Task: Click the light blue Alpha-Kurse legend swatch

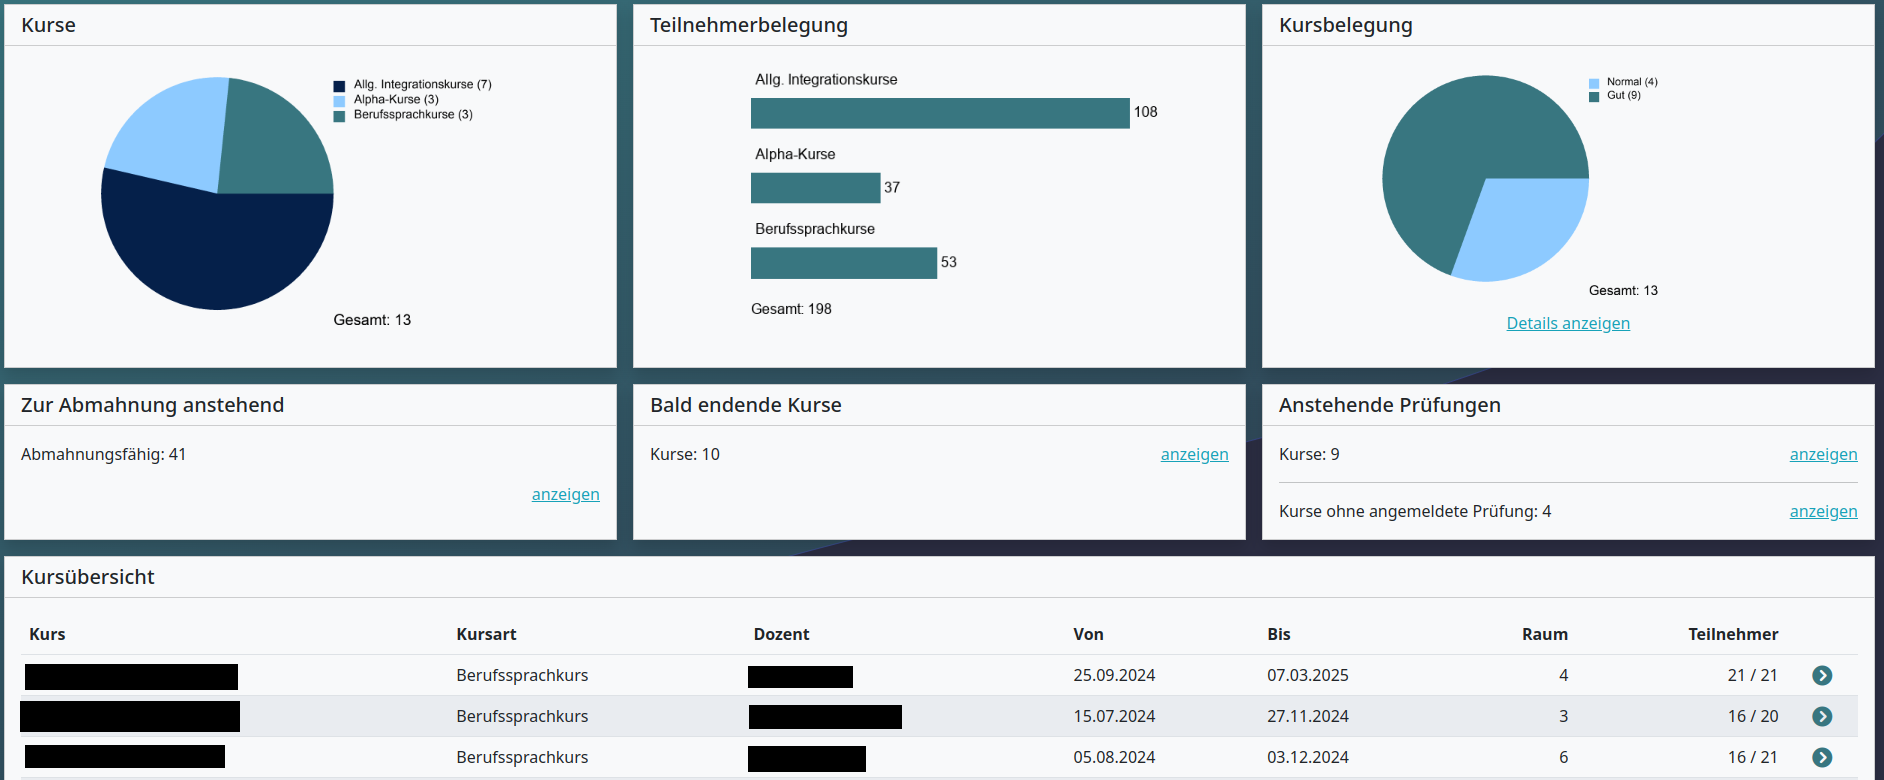Action: 339,101
